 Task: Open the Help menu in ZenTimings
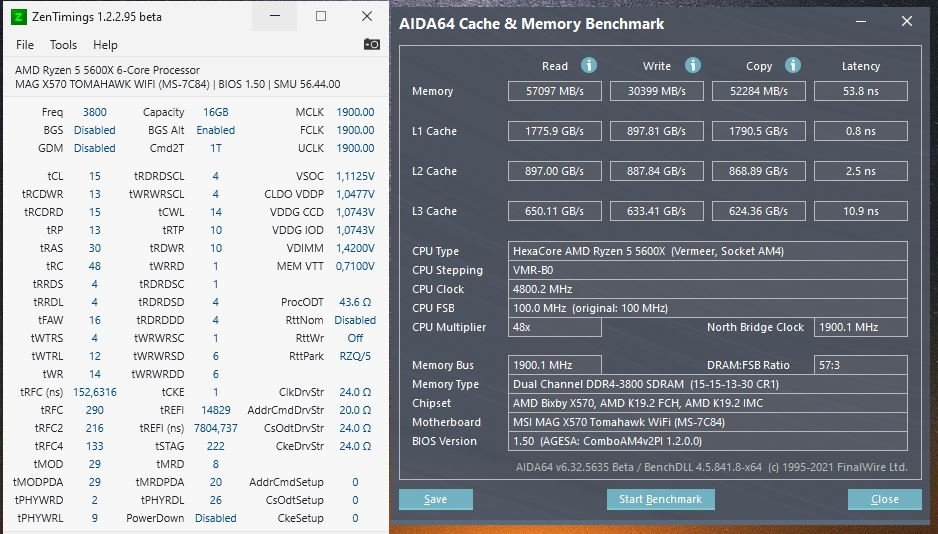tap(105, 45)
